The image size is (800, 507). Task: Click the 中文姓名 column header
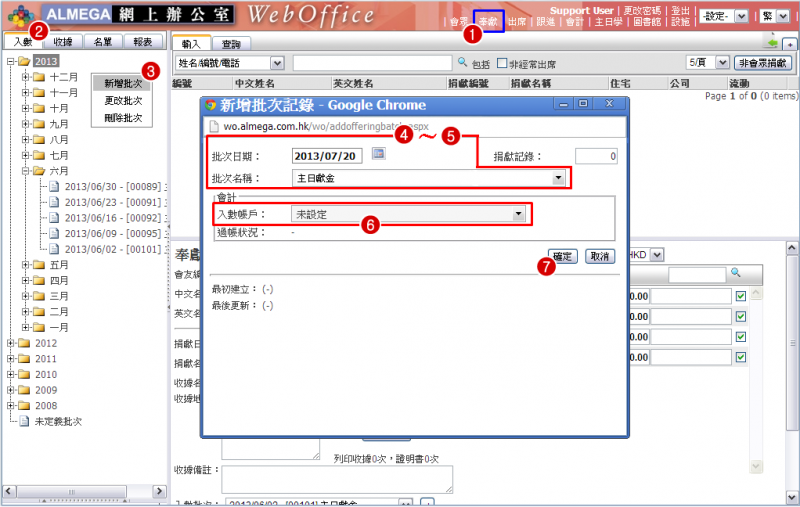point(254,83)
